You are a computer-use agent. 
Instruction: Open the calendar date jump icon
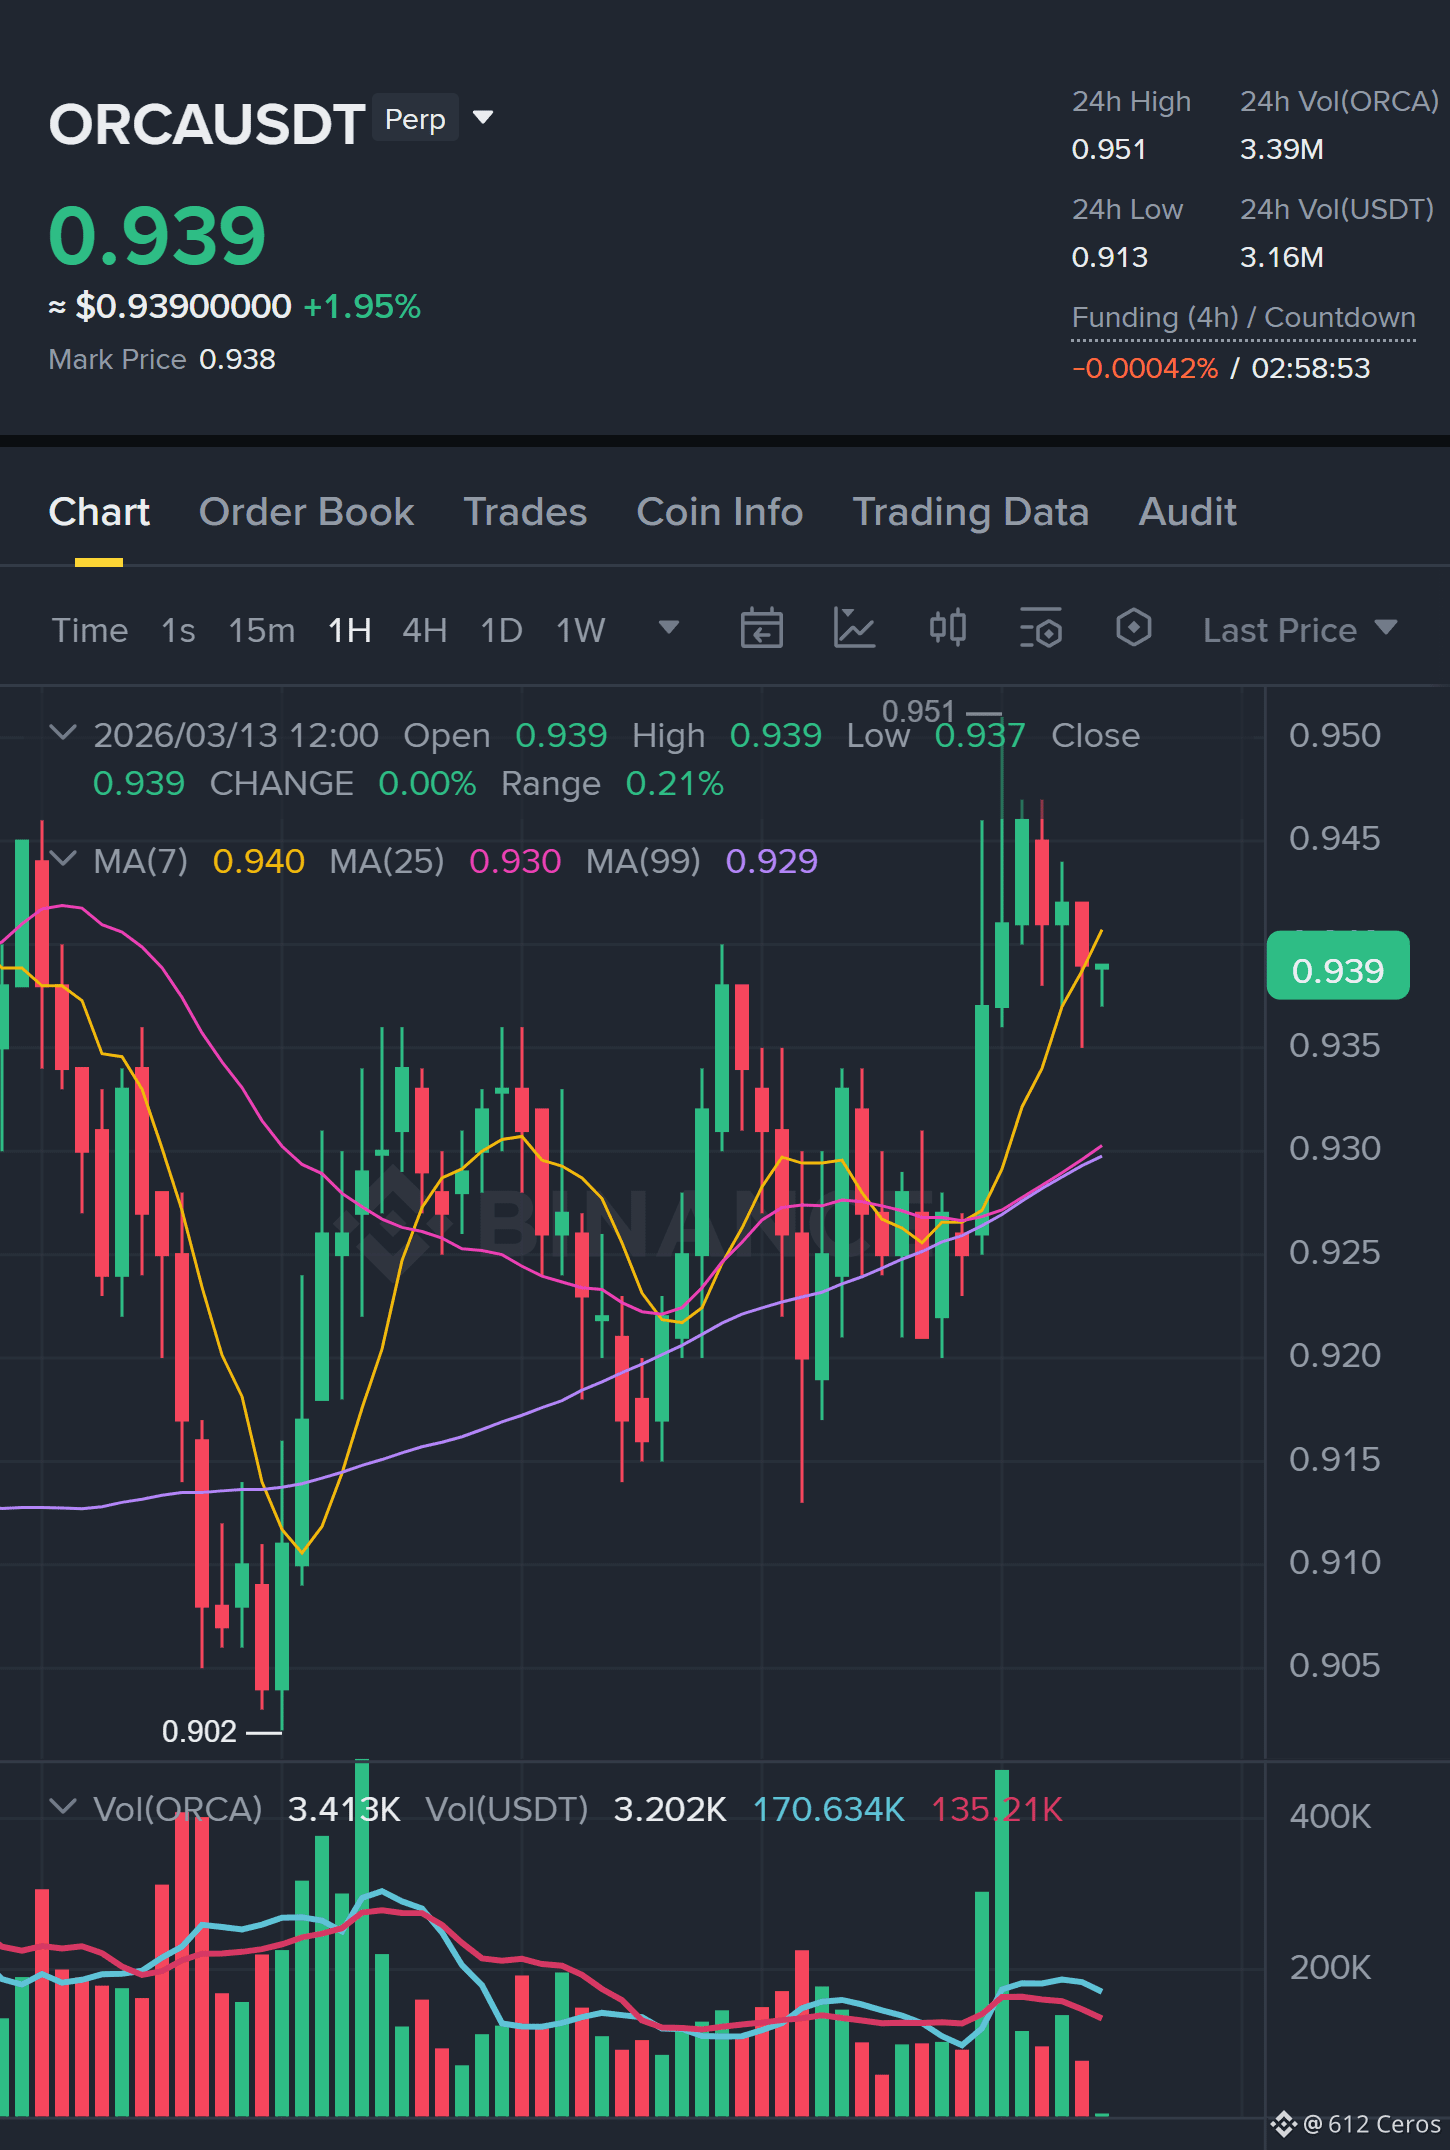coord(761,629)
